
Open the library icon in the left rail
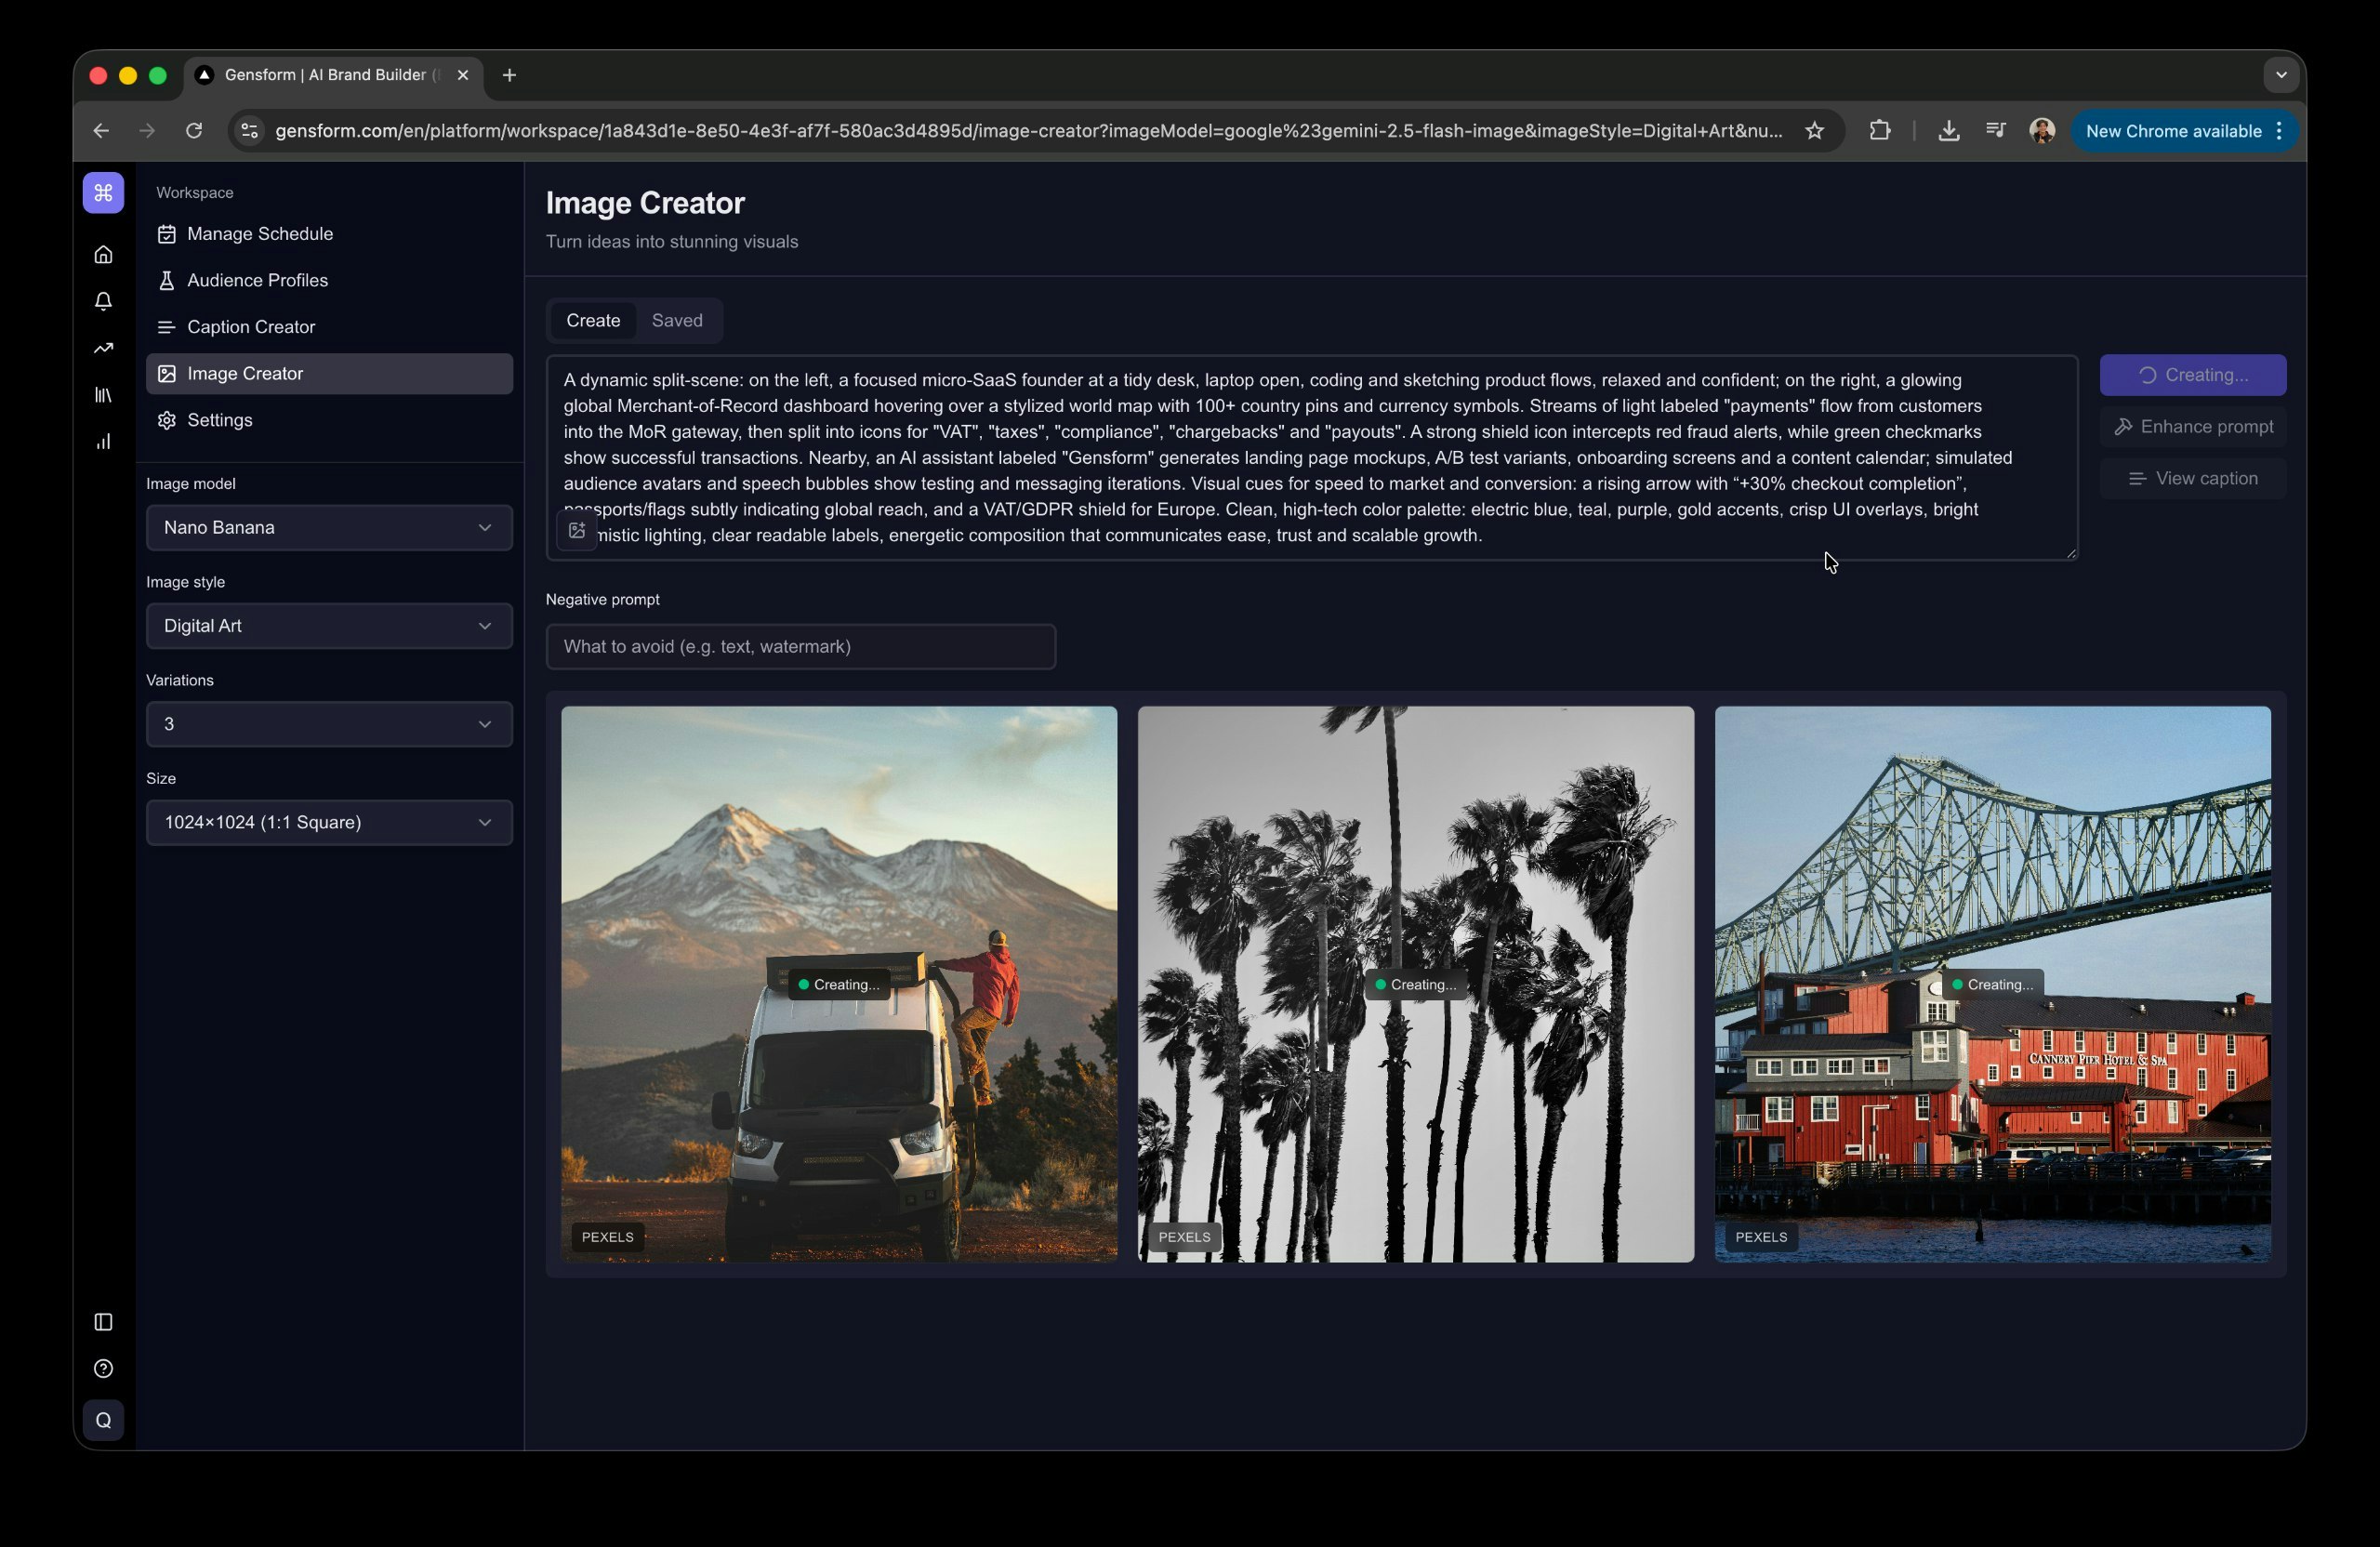(x=103, y=395)
